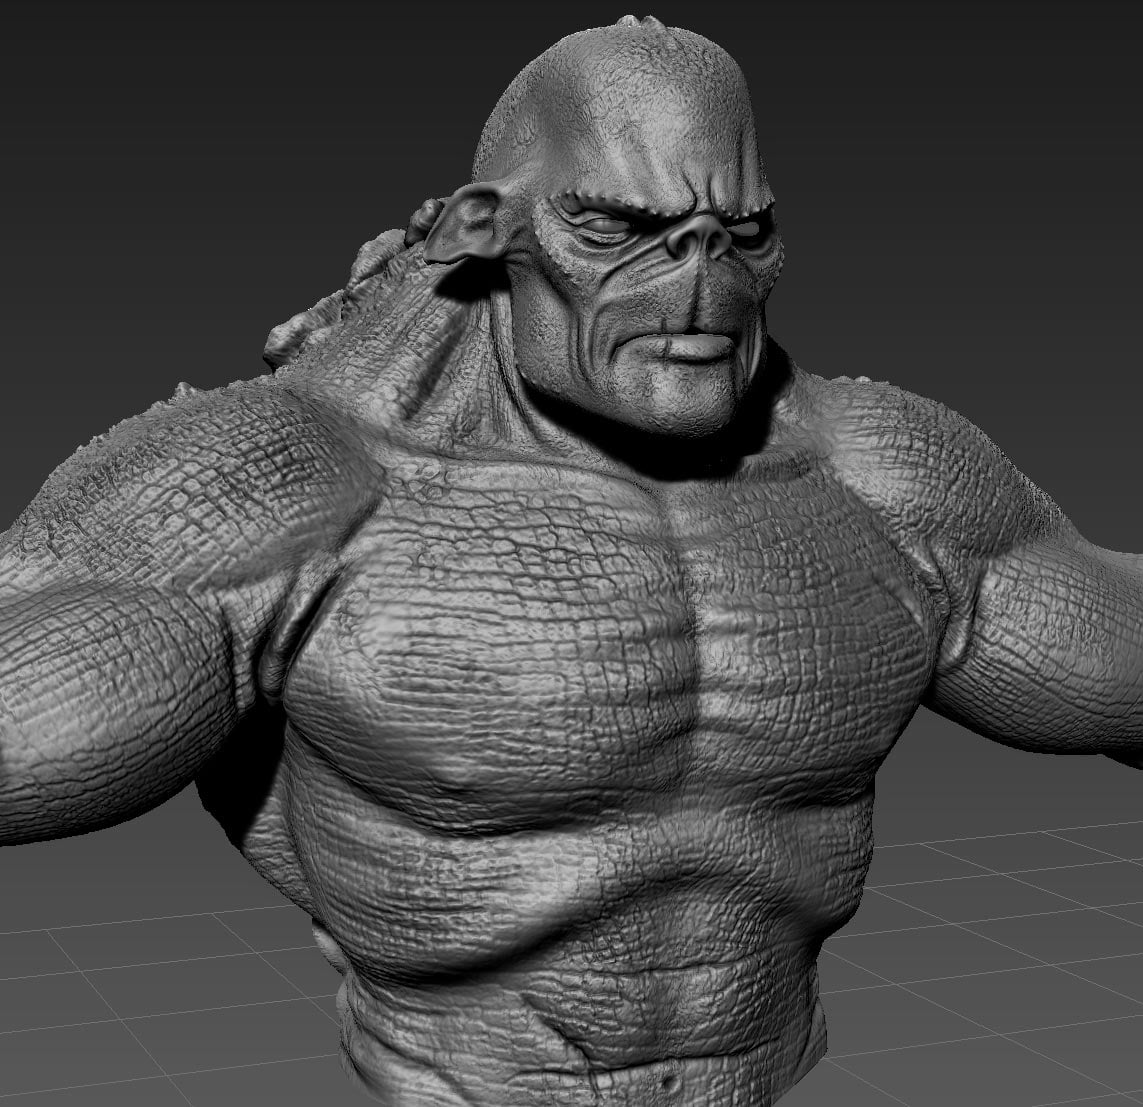
Task: Click the protruding lower lip
Action: [695, 347]
